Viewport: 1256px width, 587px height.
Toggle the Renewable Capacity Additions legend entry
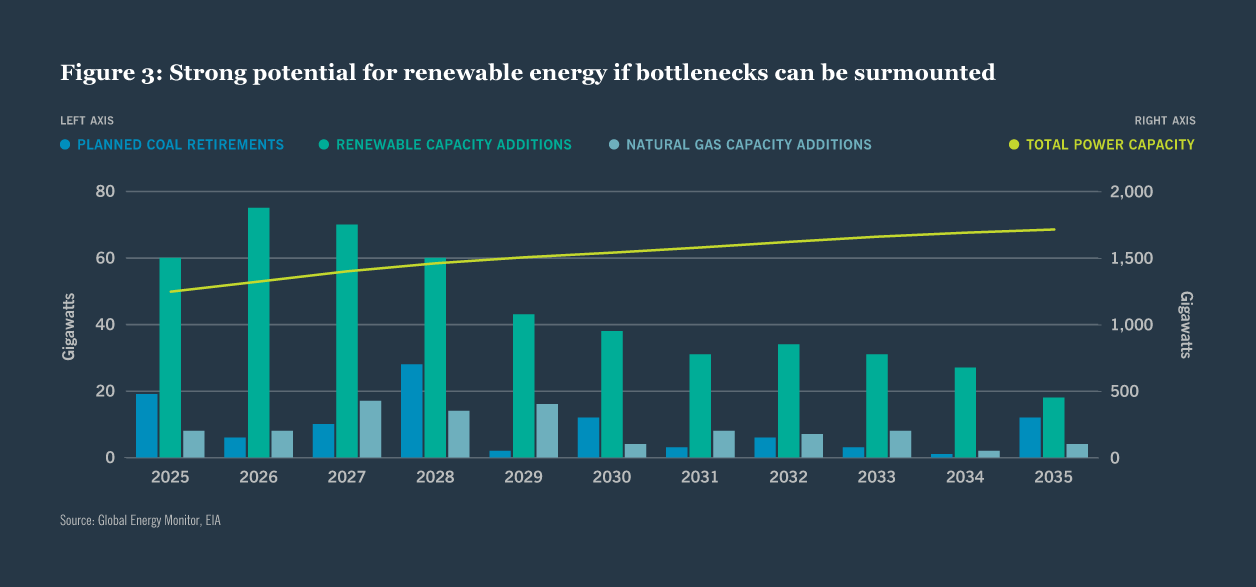pyautogui.click(x=454, y=144)
